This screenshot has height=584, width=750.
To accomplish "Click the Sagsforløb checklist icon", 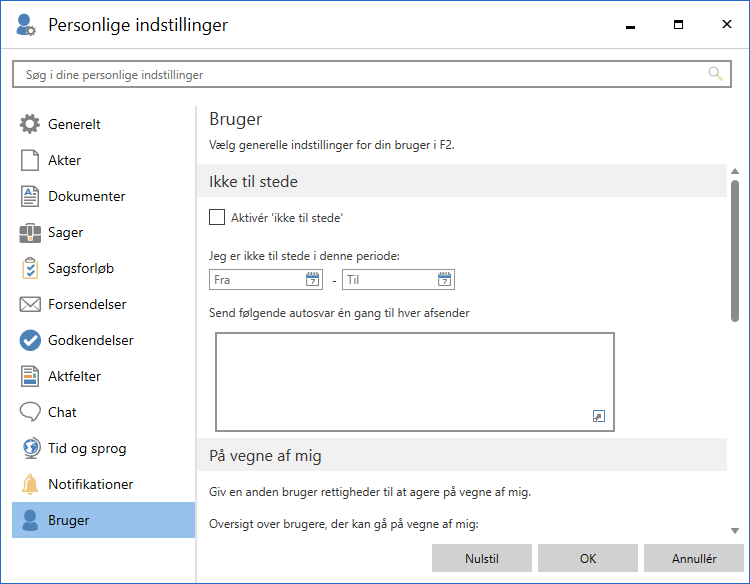I will click(31, 269).
